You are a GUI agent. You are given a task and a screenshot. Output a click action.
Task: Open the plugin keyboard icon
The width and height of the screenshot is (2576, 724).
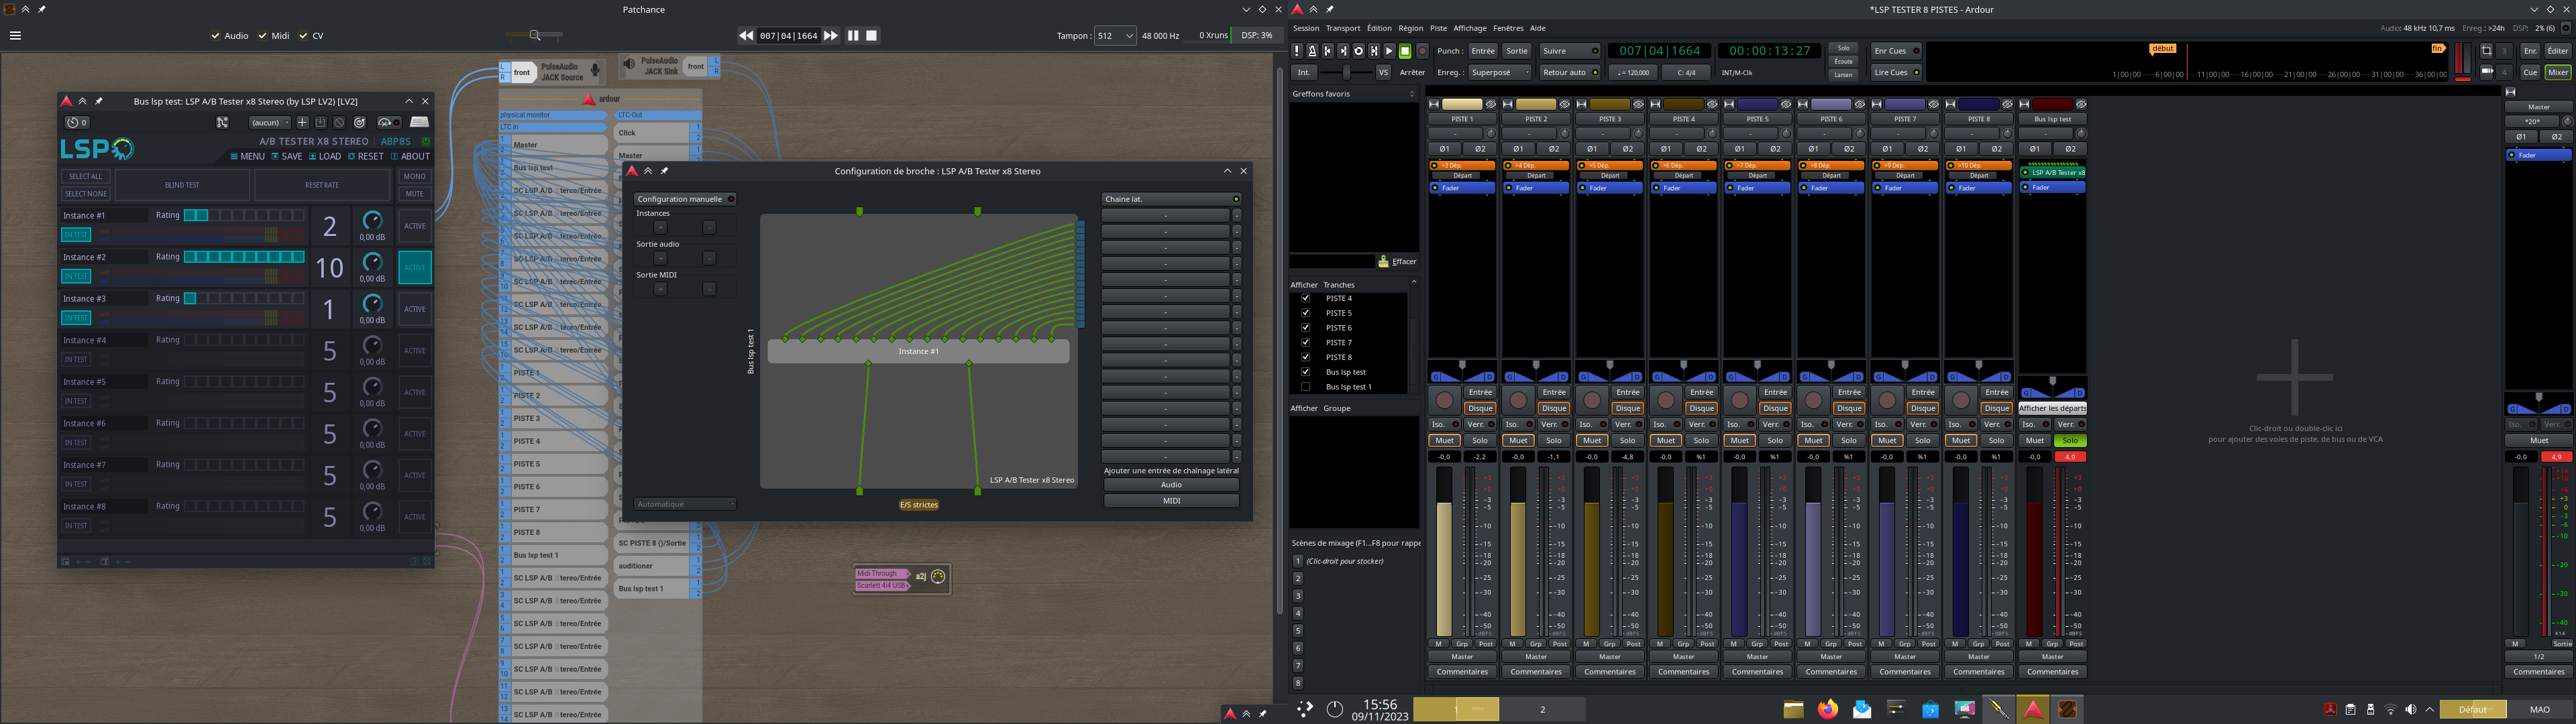[420, 123]
